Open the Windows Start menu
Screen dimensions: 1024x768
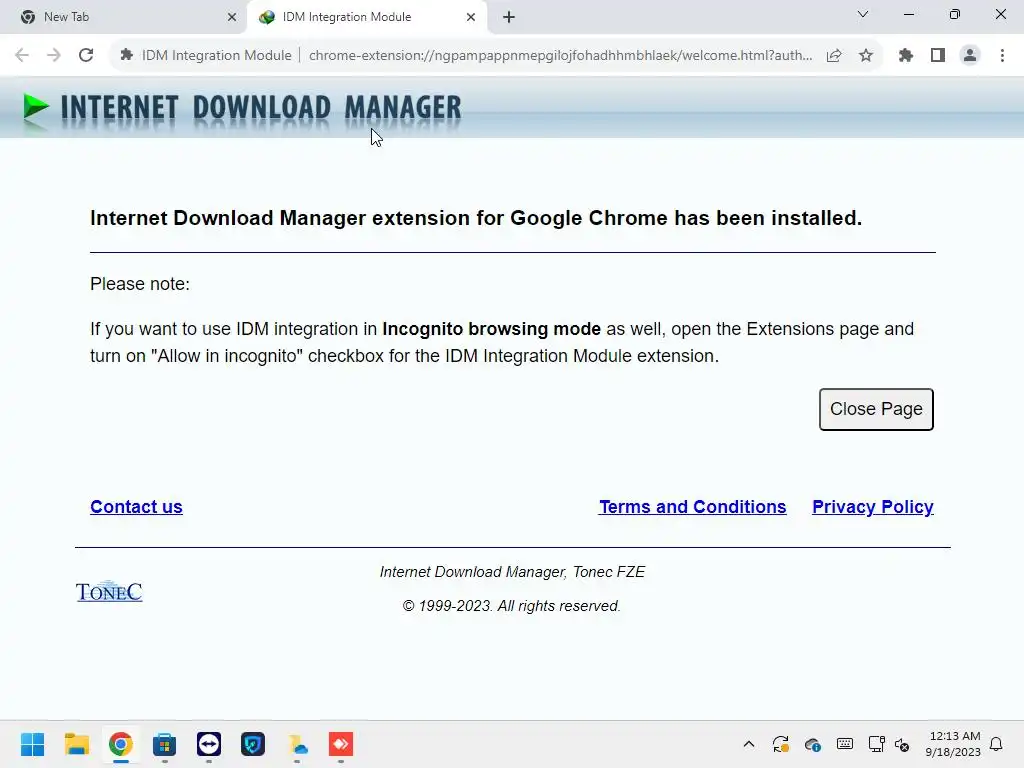tap(33, 744)
